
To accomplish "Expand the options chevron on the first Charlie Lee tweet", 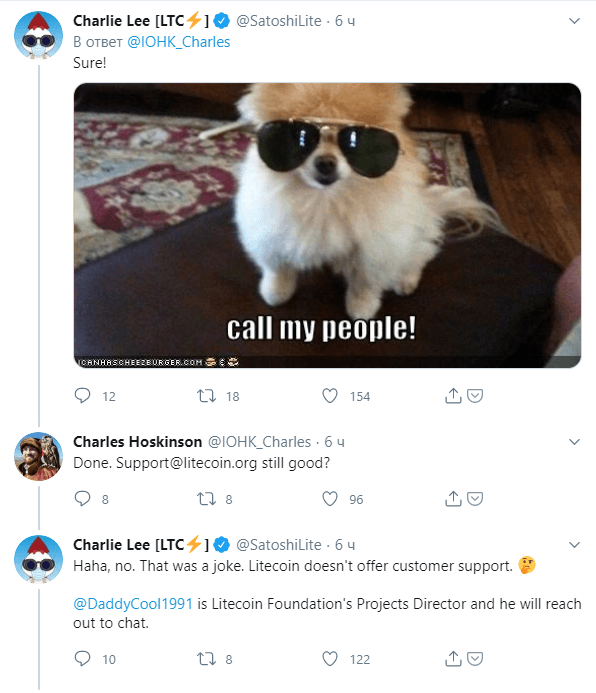I will pyautogui.click(x=574, y=21).
